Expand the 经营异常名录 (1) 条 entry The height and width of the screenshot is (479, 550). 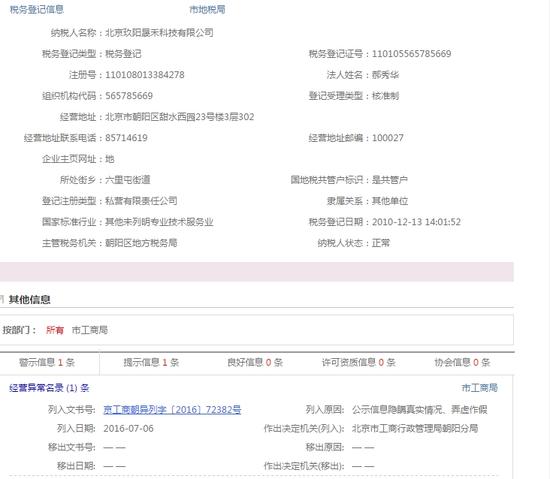pyautogui.click(x=49, y=388)
